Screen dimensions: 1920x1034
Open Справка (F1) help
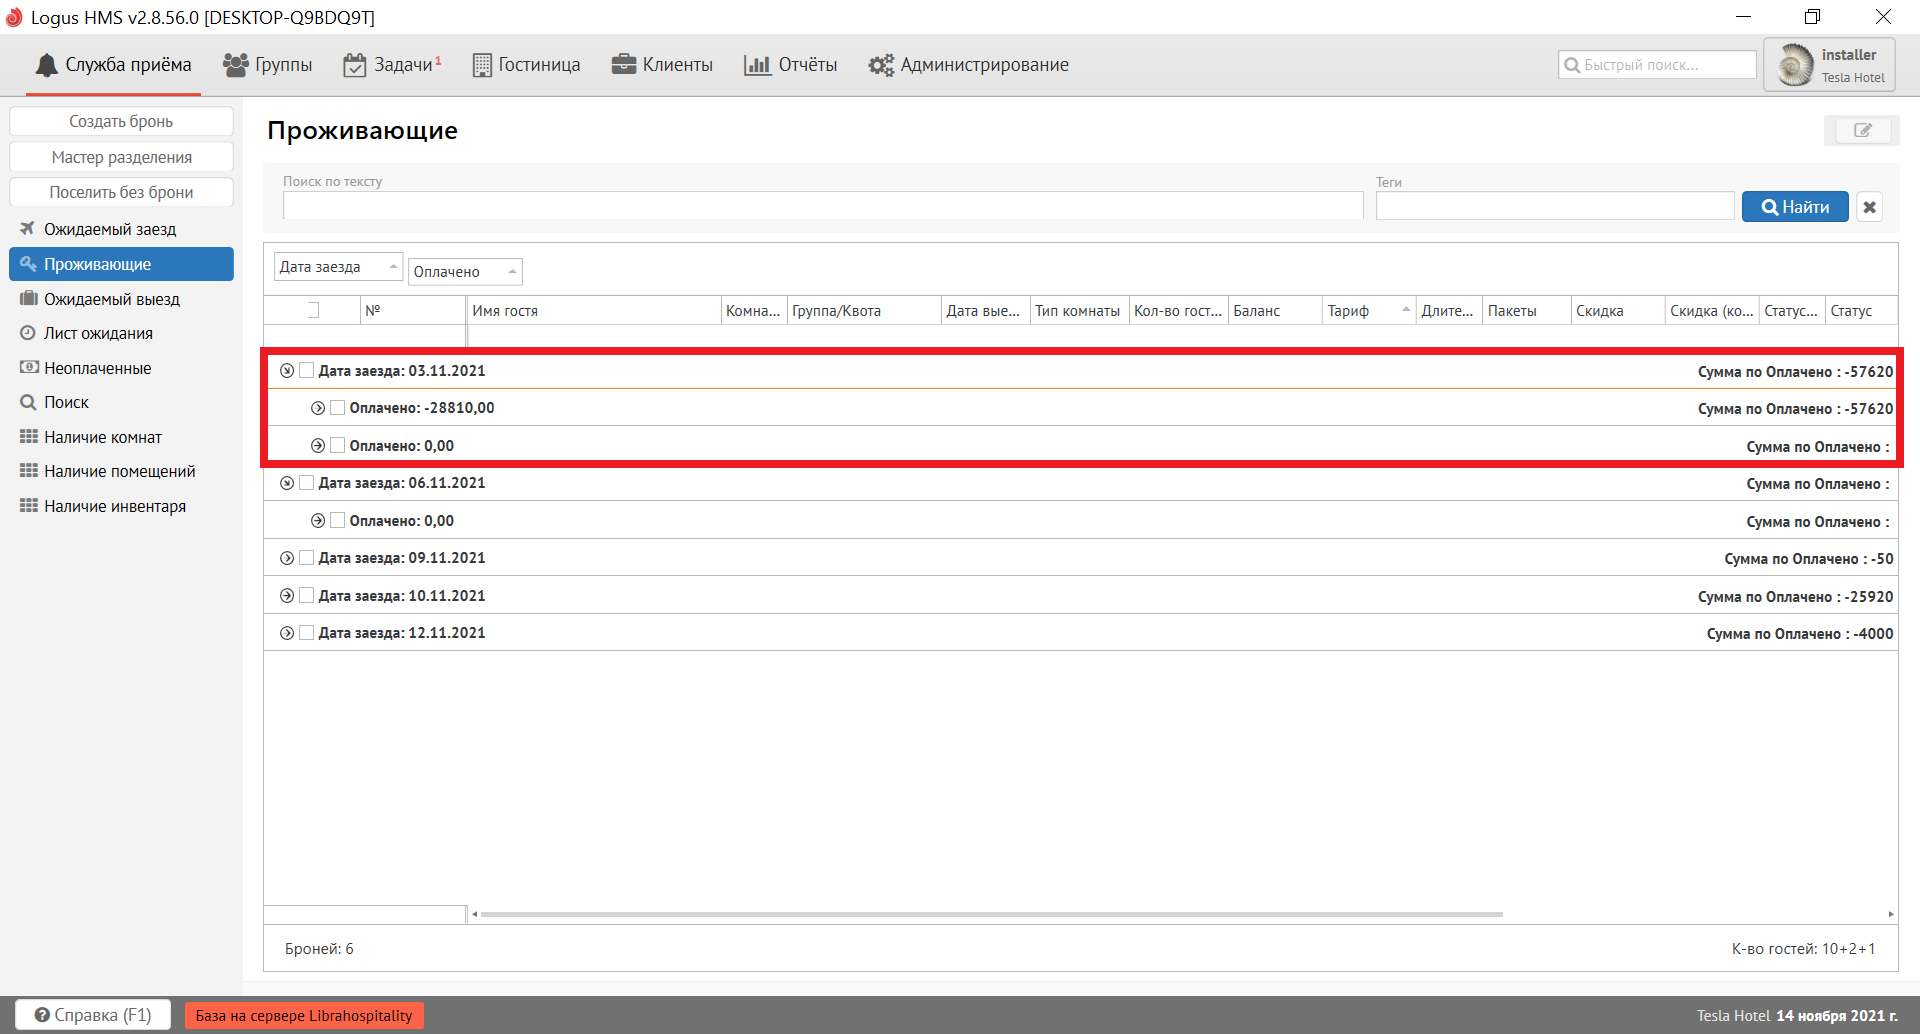click(x=93, y=1015)
